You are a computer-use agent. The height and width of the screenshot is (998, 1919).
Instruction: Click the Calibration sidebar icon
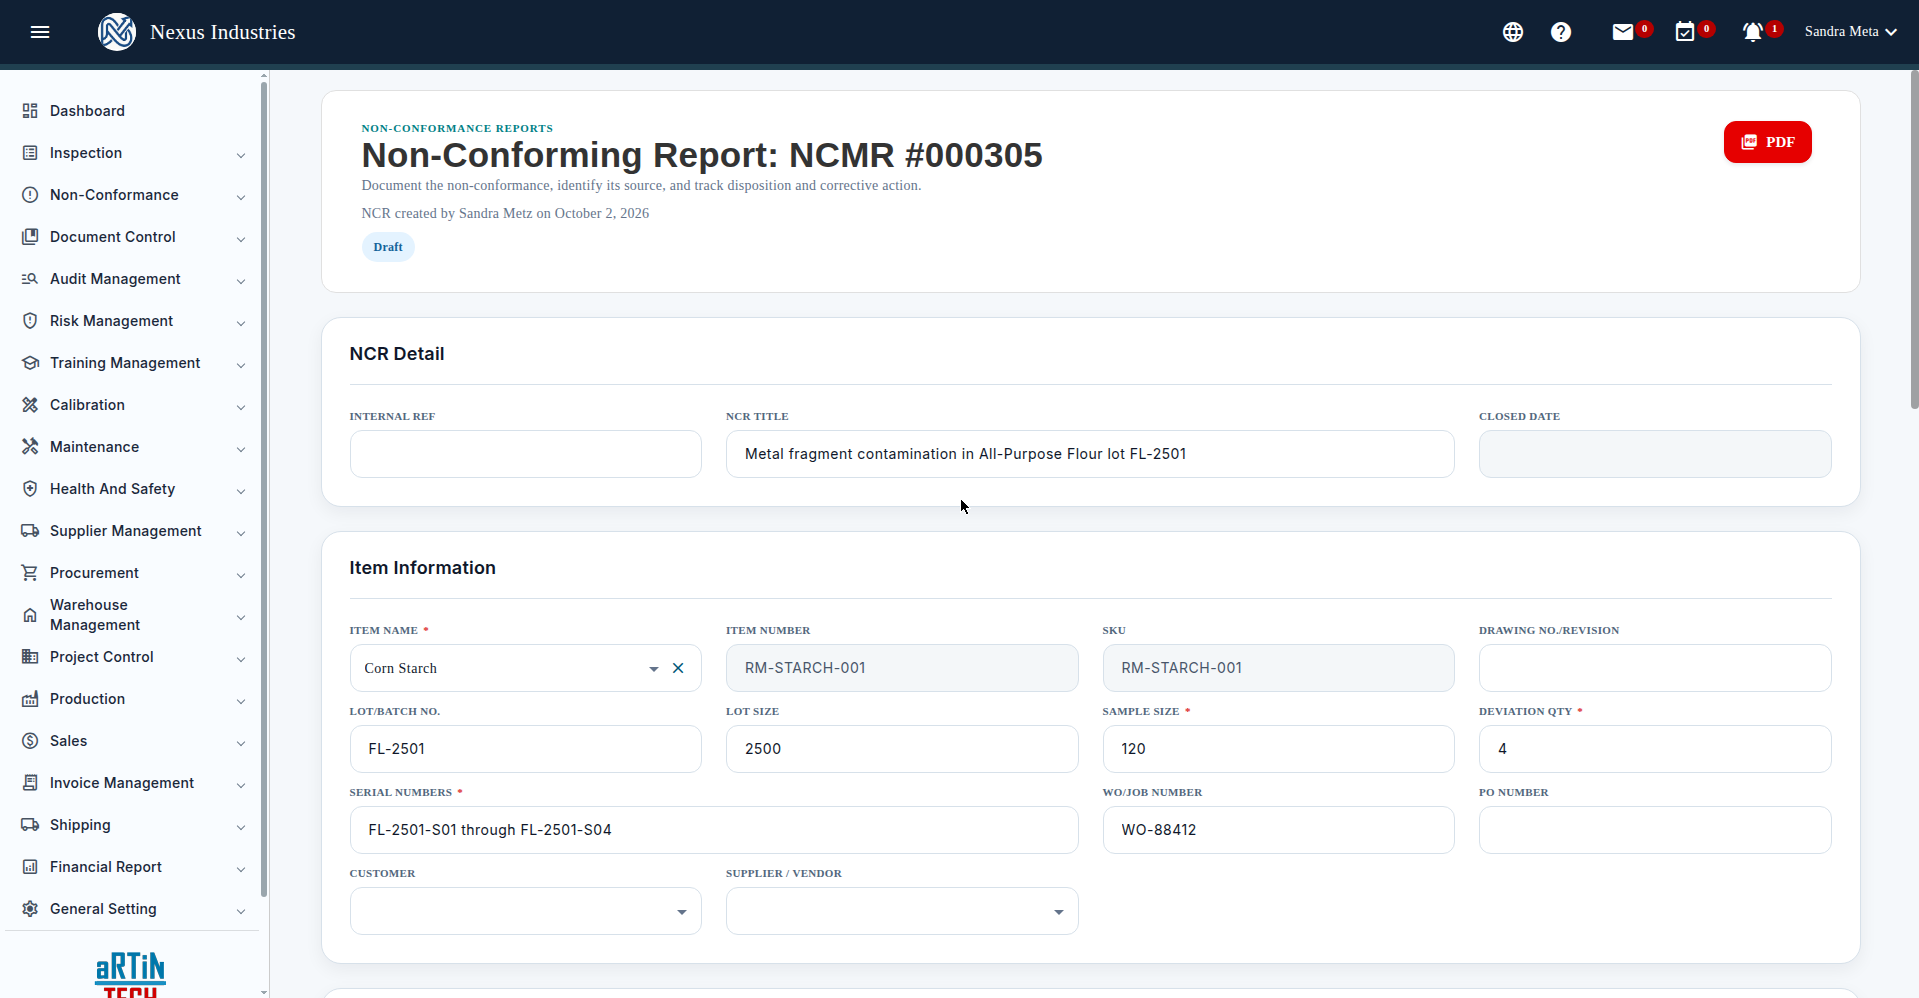click(30, 405)
